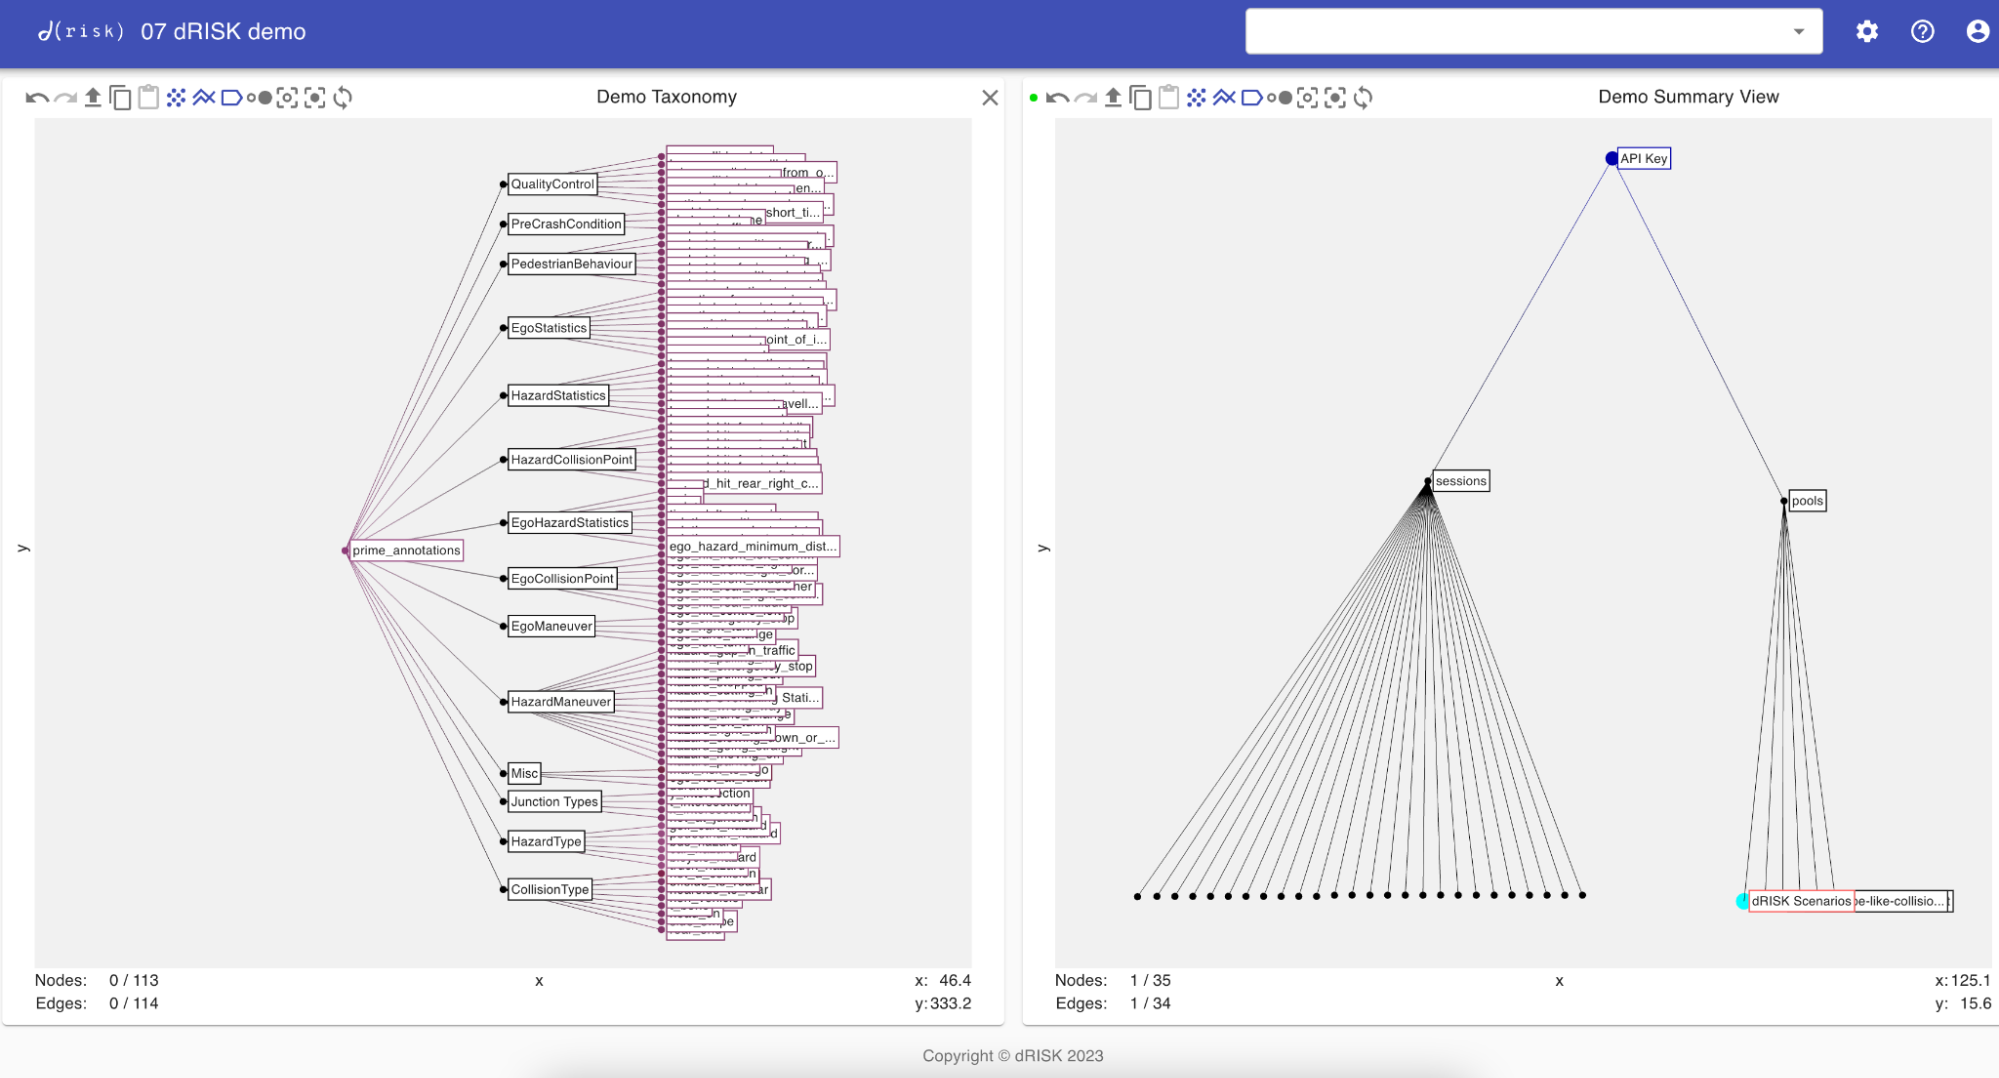Viewport: 1999px width, 1078px height.
Task: Click upload icon in Demo Taxonomy toolbar
Action: pos(93,98)
